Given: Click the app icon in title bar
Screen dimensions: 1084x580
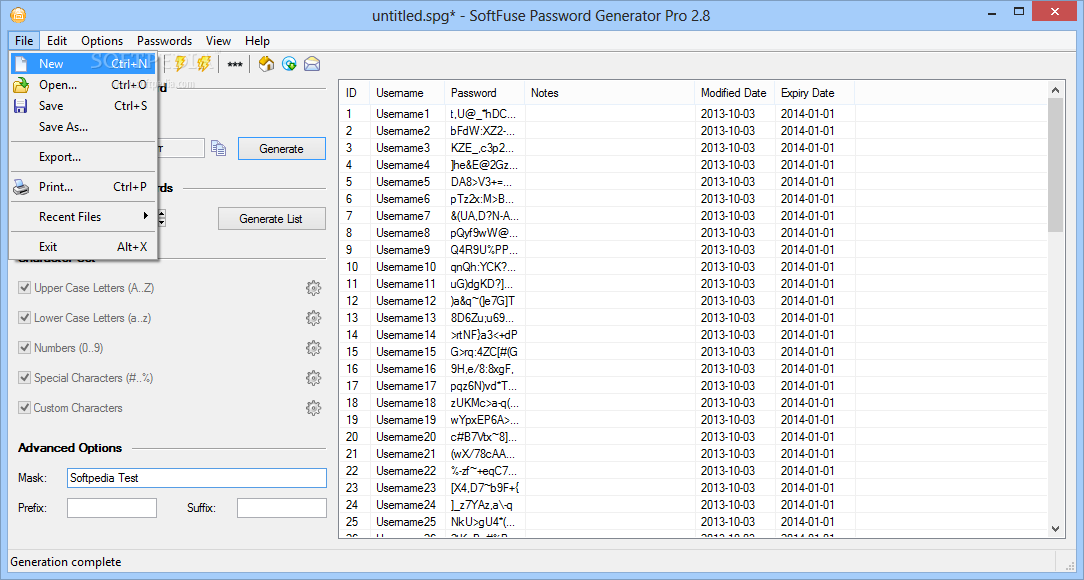Looking at the screenshot, I should [x=18, y=15].
